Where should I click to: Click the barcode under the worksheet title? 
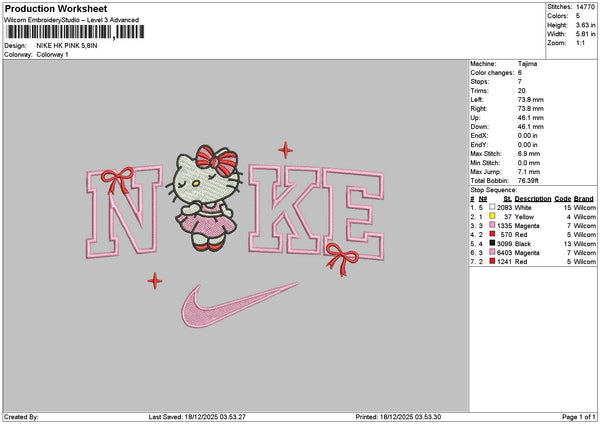point(75,32)
